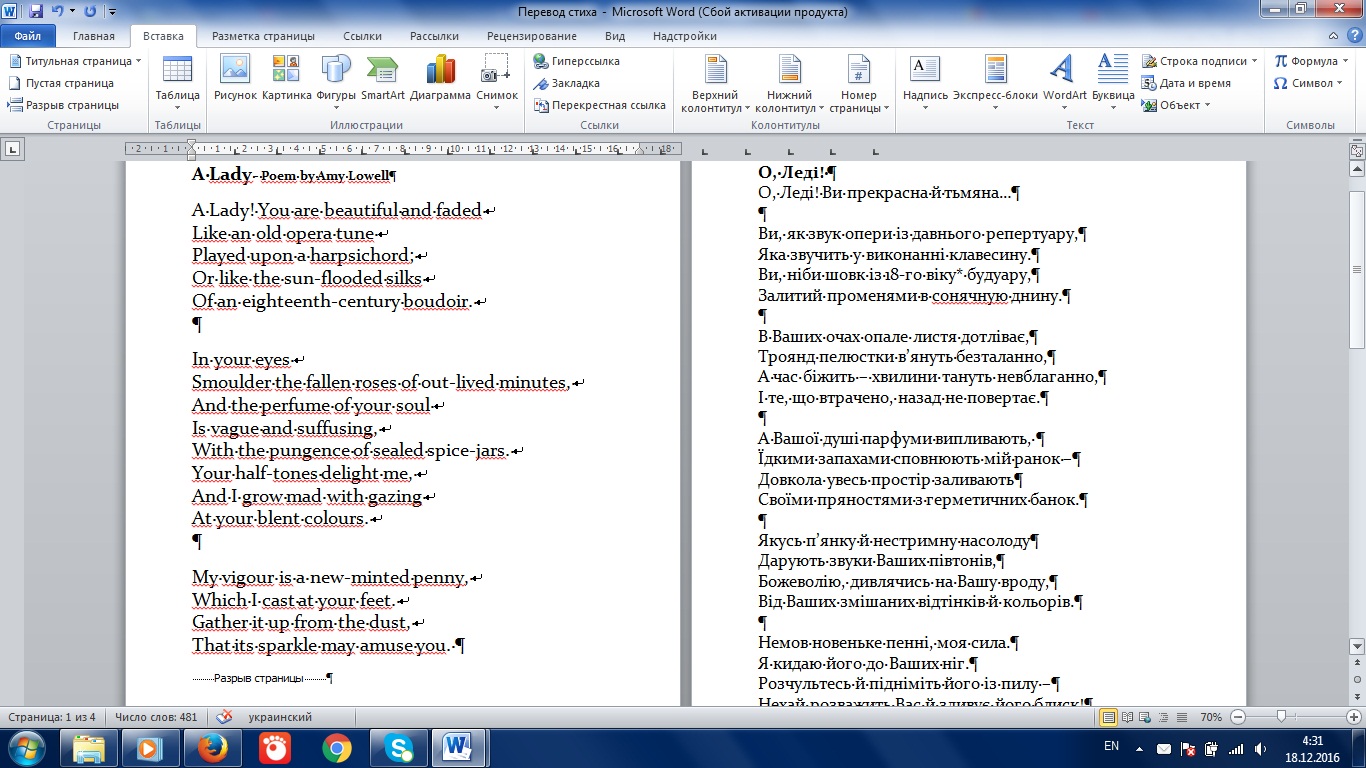Viewport: 1366px width, 768px height.
Task: Open the Рецензирование tab
Action: tap(531, 36)
